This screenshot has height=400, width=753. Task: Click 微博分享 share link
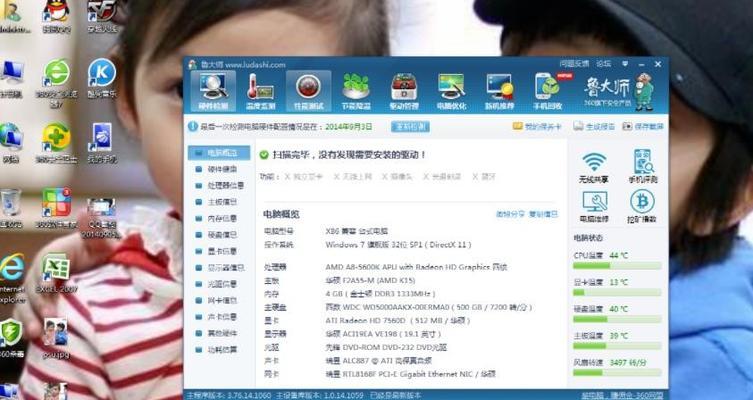(510, 214)
